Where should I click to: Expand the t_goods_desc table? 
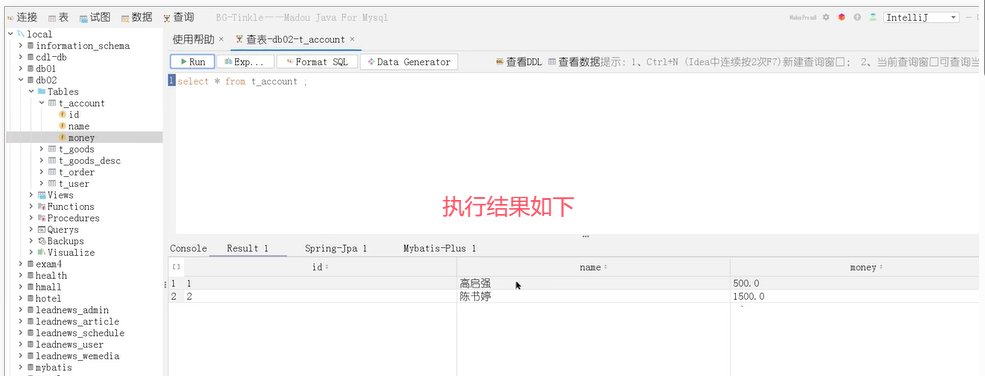point(42,161)
